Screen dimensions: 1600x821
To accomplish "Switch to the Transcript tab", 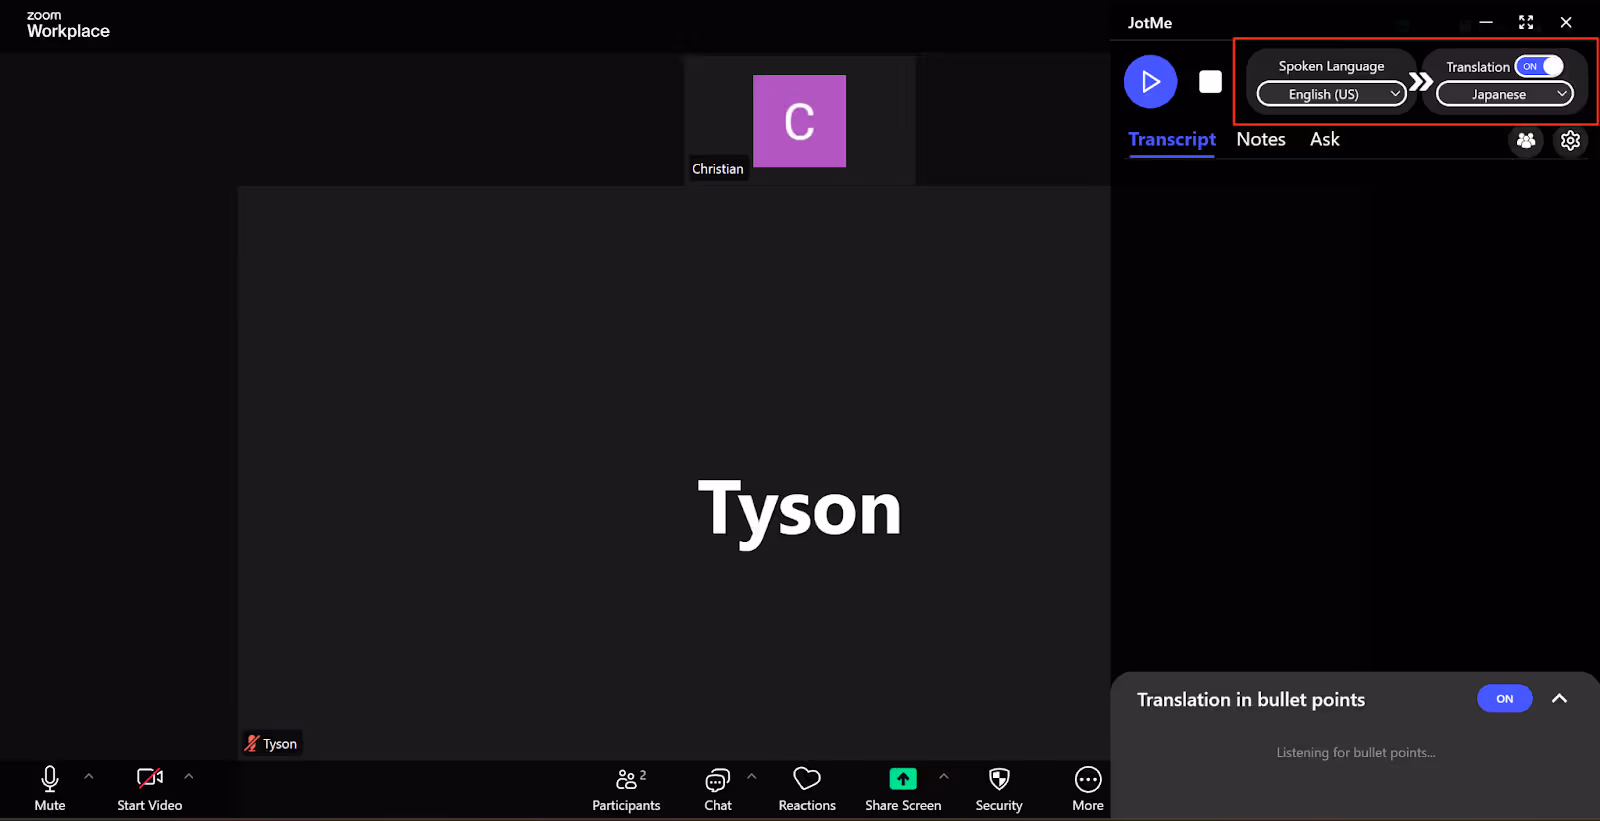I will (x=1172, y=140).
